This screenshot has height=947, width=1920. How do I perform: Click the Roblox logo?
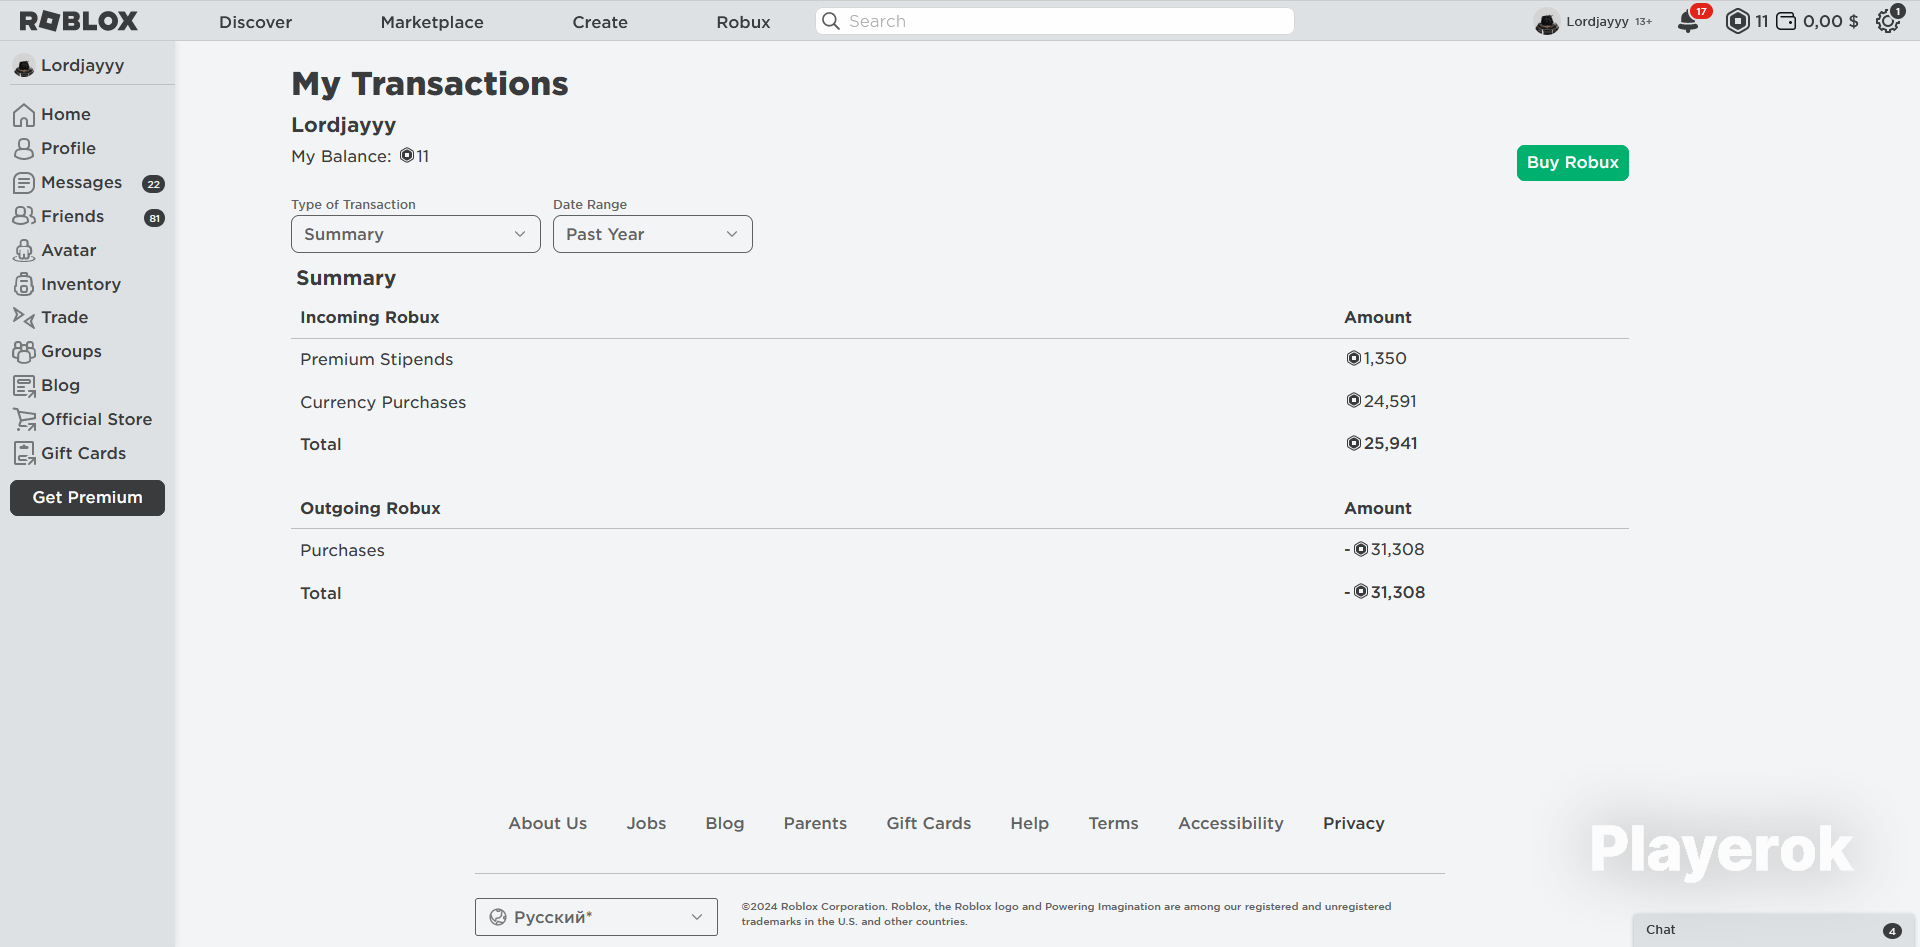tap(79, 21)
